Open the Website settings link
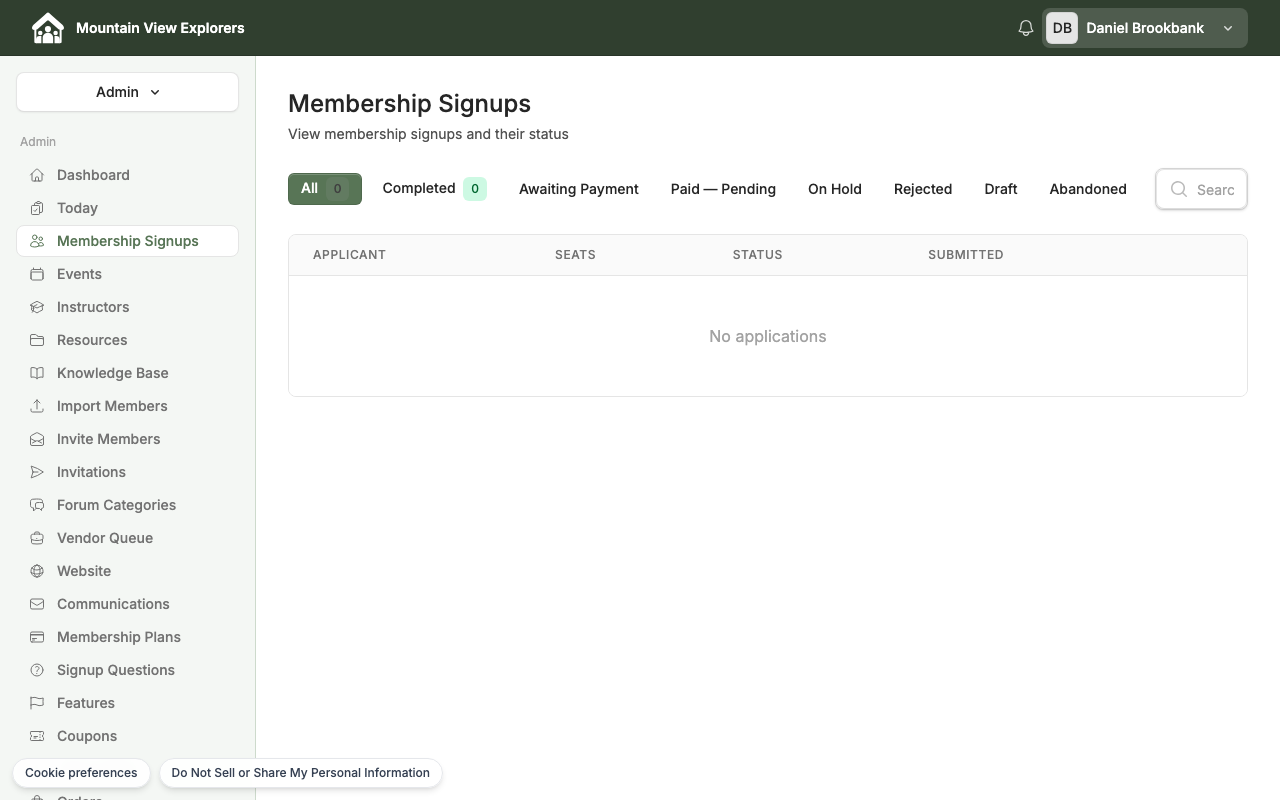1280x800 pixels. 127,571
